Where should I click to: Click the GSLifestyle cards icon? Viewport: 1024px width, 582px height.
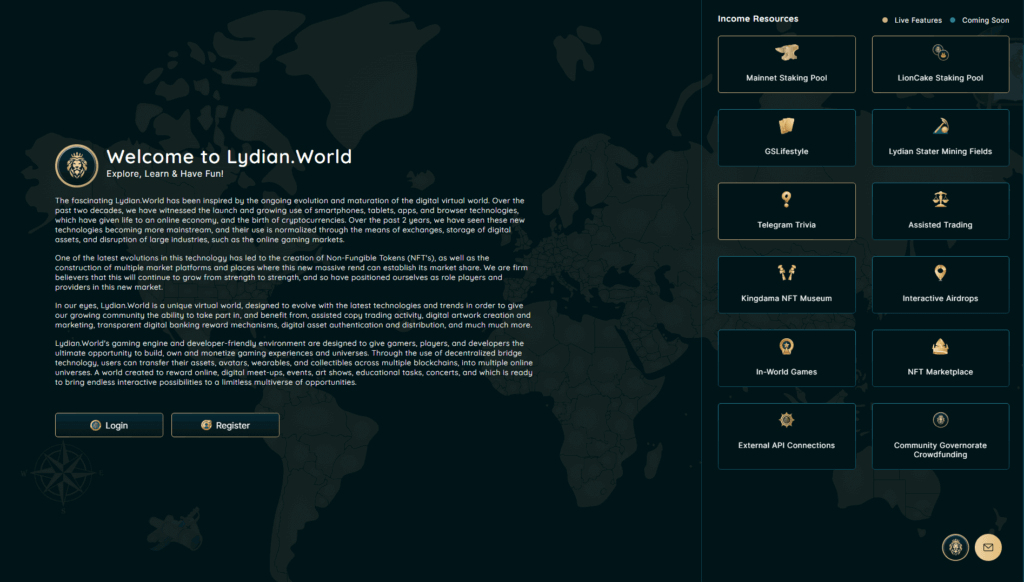coord(786,125)
